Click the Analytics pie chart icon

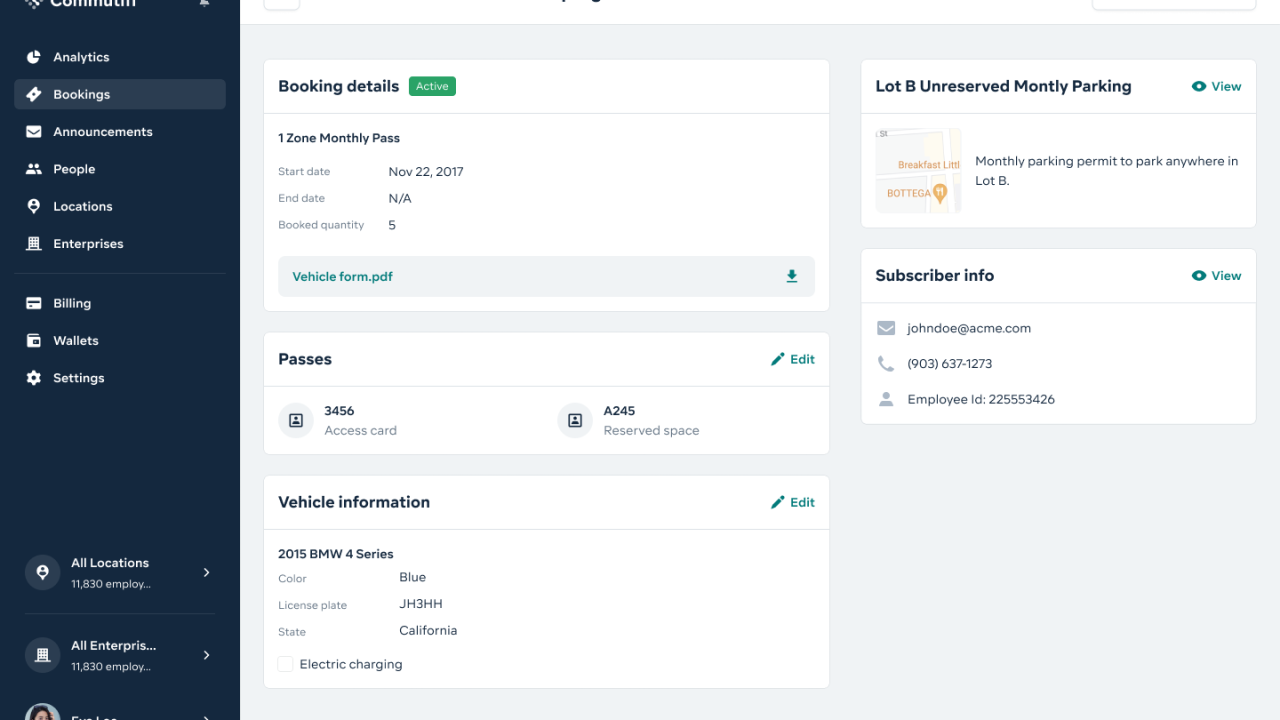34,57
